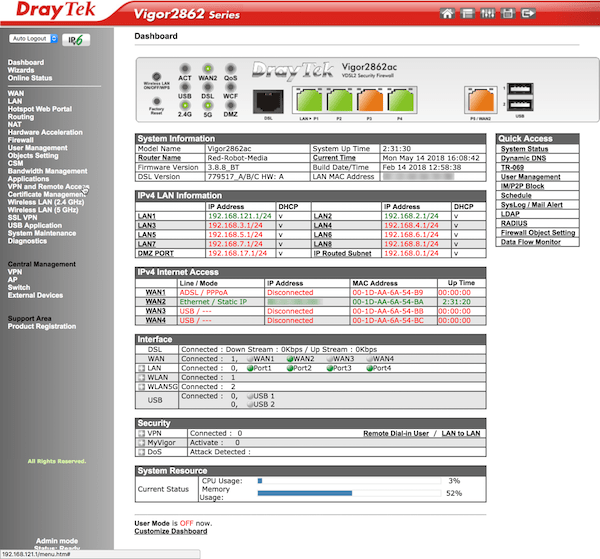
Task: Expand the DoS security row
Action: 141,452
